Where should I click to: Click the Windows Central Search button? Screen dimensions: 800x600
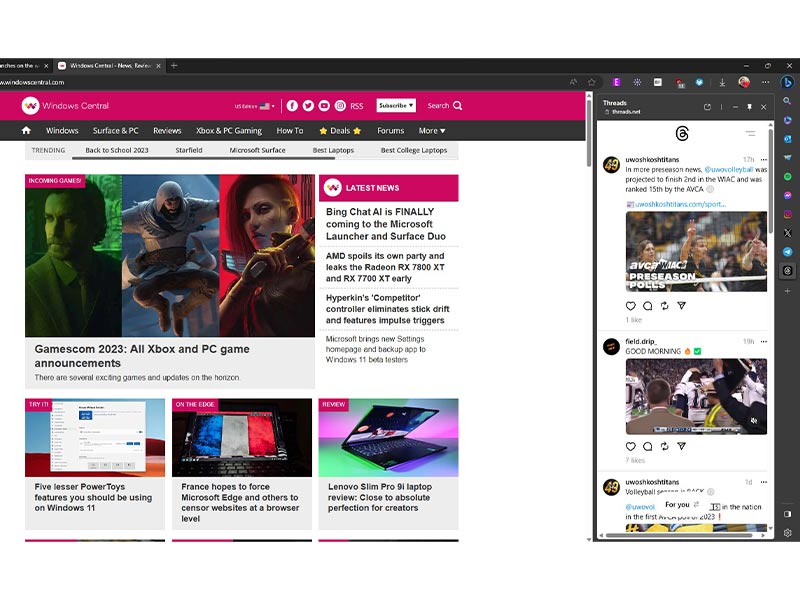coord(445,106)
